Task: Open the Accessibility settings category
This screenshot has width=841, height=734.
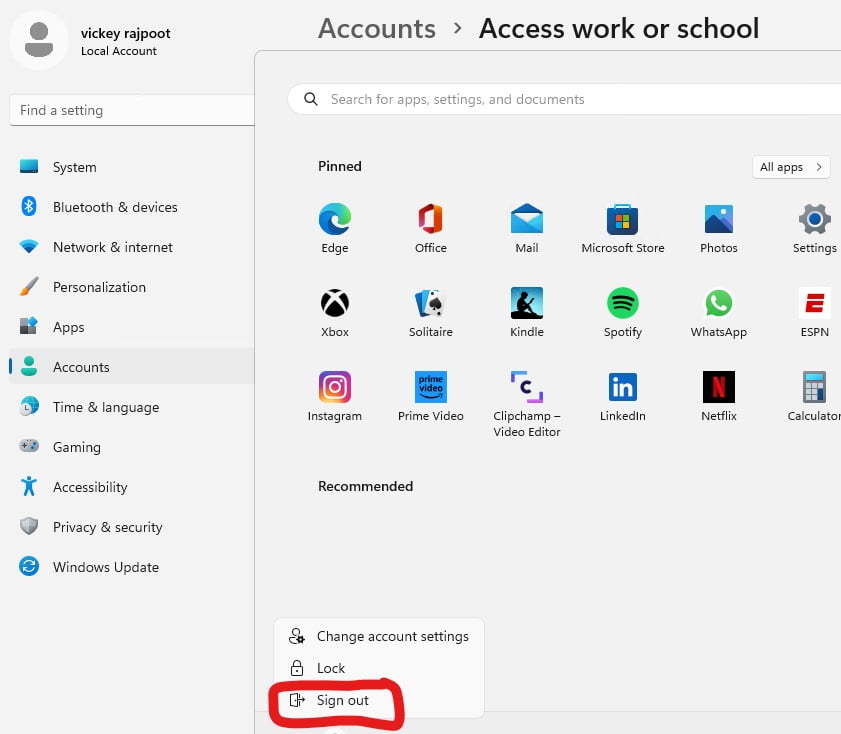Action: coord(131,487)
